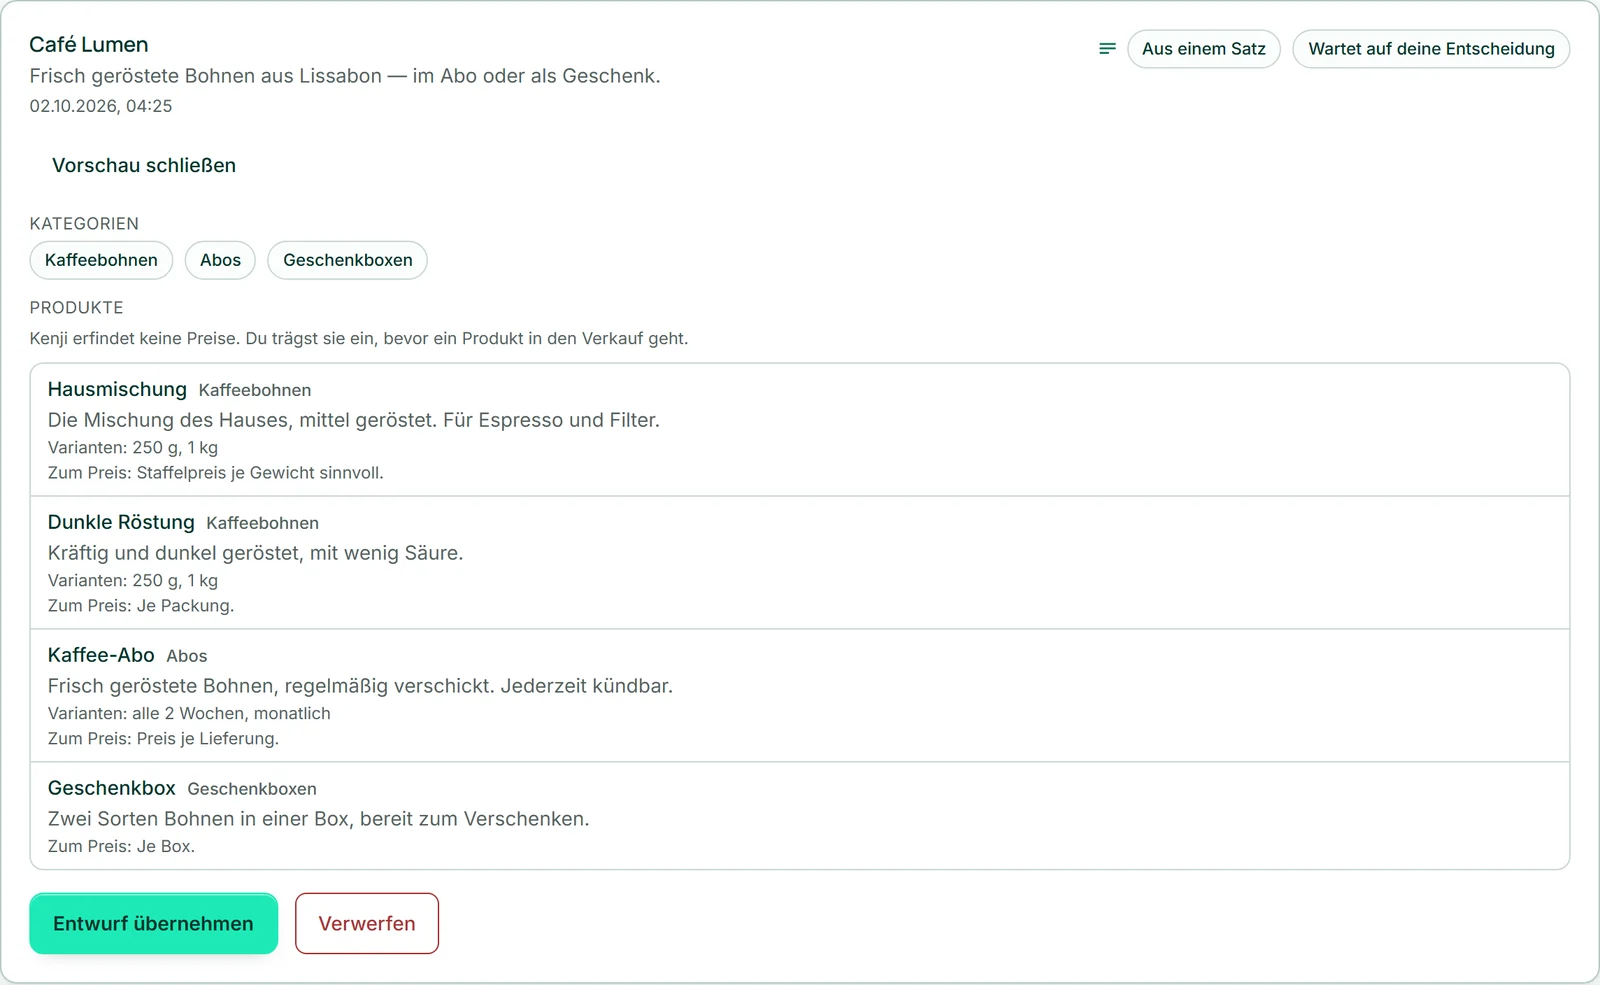Click the Staffelpreis je Gewicht sinnvoll line
This screenshot has width=1600, height=985.
[x=216, y=473]
